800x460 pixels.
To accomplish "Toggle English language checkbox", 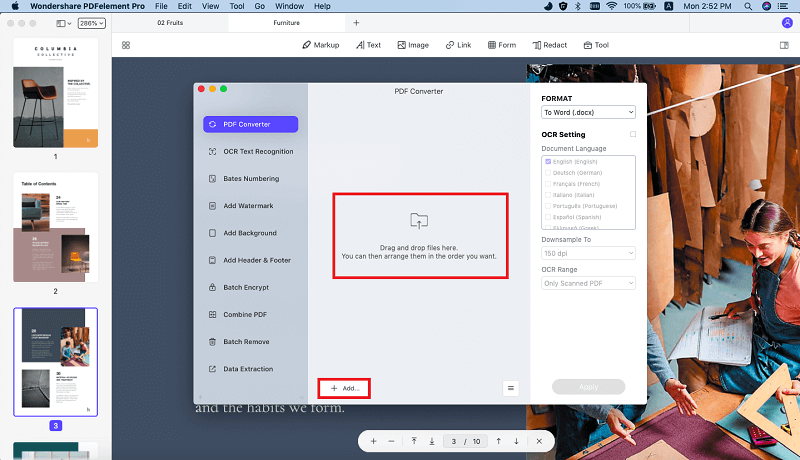I will pos(548,162).
